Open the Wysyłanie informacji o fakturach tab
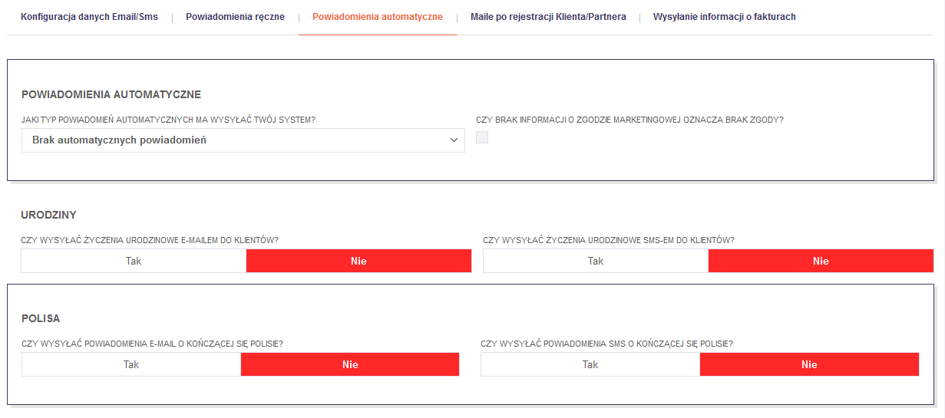 724,17
